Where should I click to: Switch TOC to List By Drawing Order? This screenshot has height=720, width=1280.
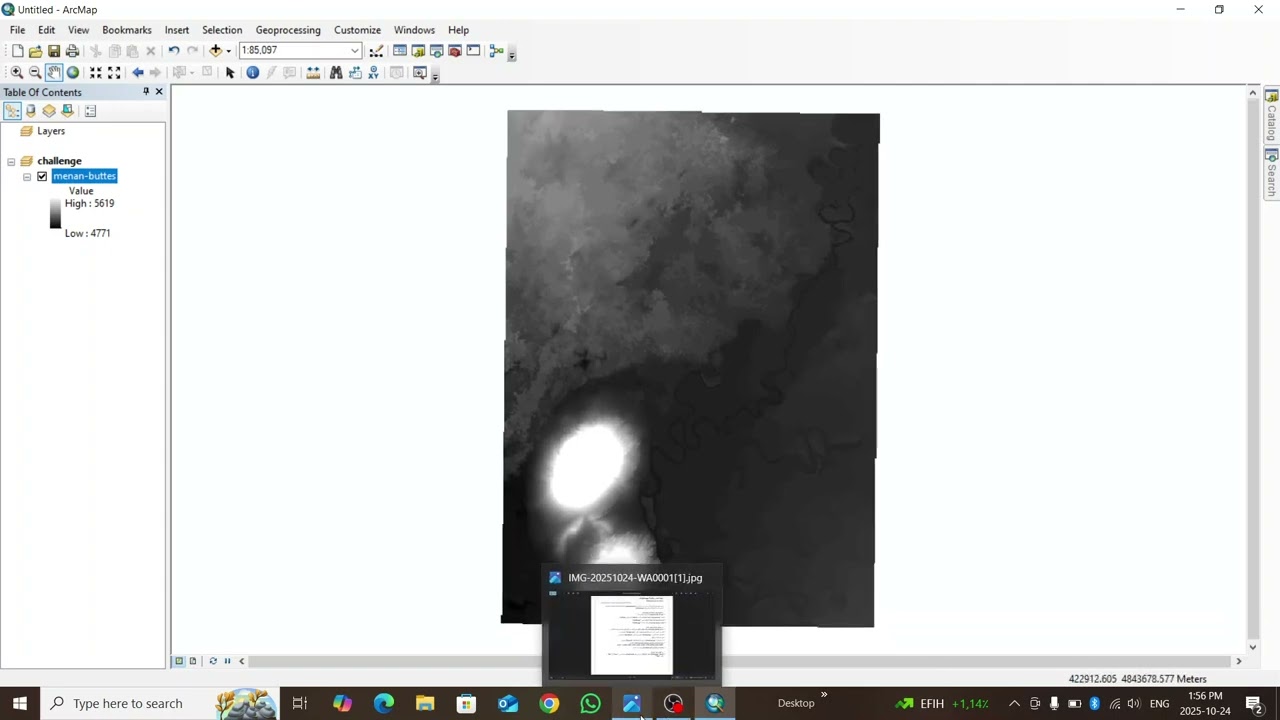coord(12,111)
